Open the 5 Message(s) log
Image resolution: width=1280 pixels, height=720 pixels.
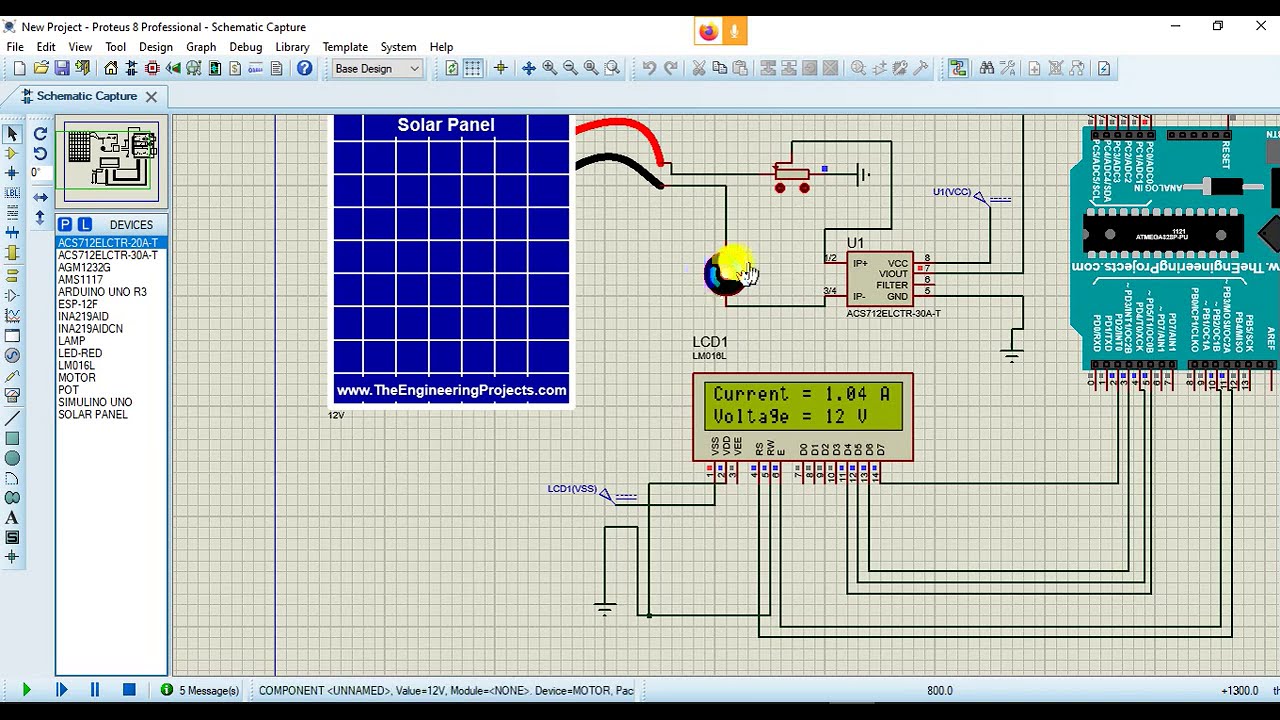click(200, 690)
